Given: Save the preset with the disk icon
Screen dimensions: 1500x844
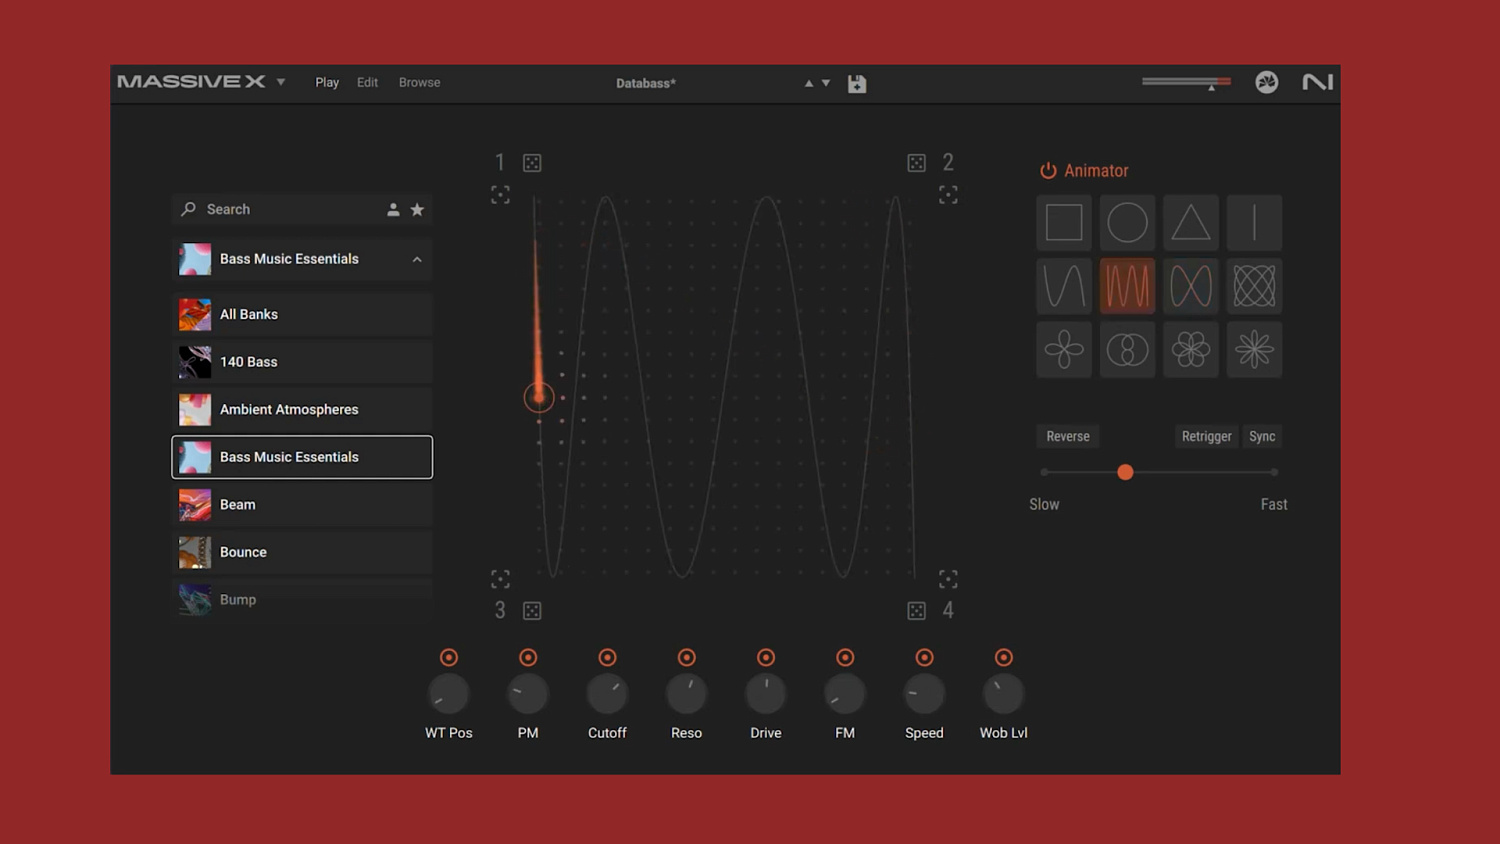Looking at the screenshot, I should click(x=857, y=84).
